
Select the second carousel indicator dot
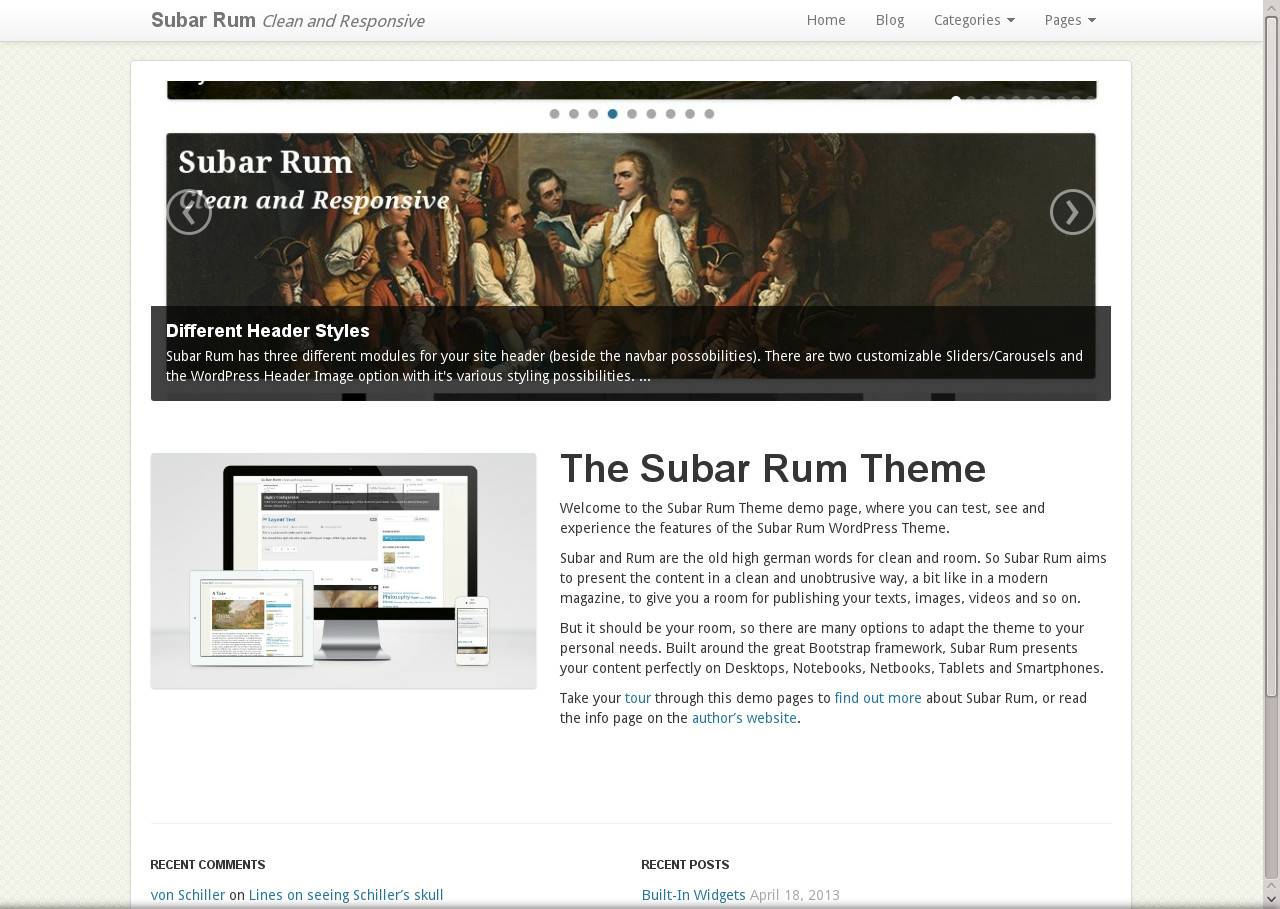pyautogui.click(x=574, y=114)
